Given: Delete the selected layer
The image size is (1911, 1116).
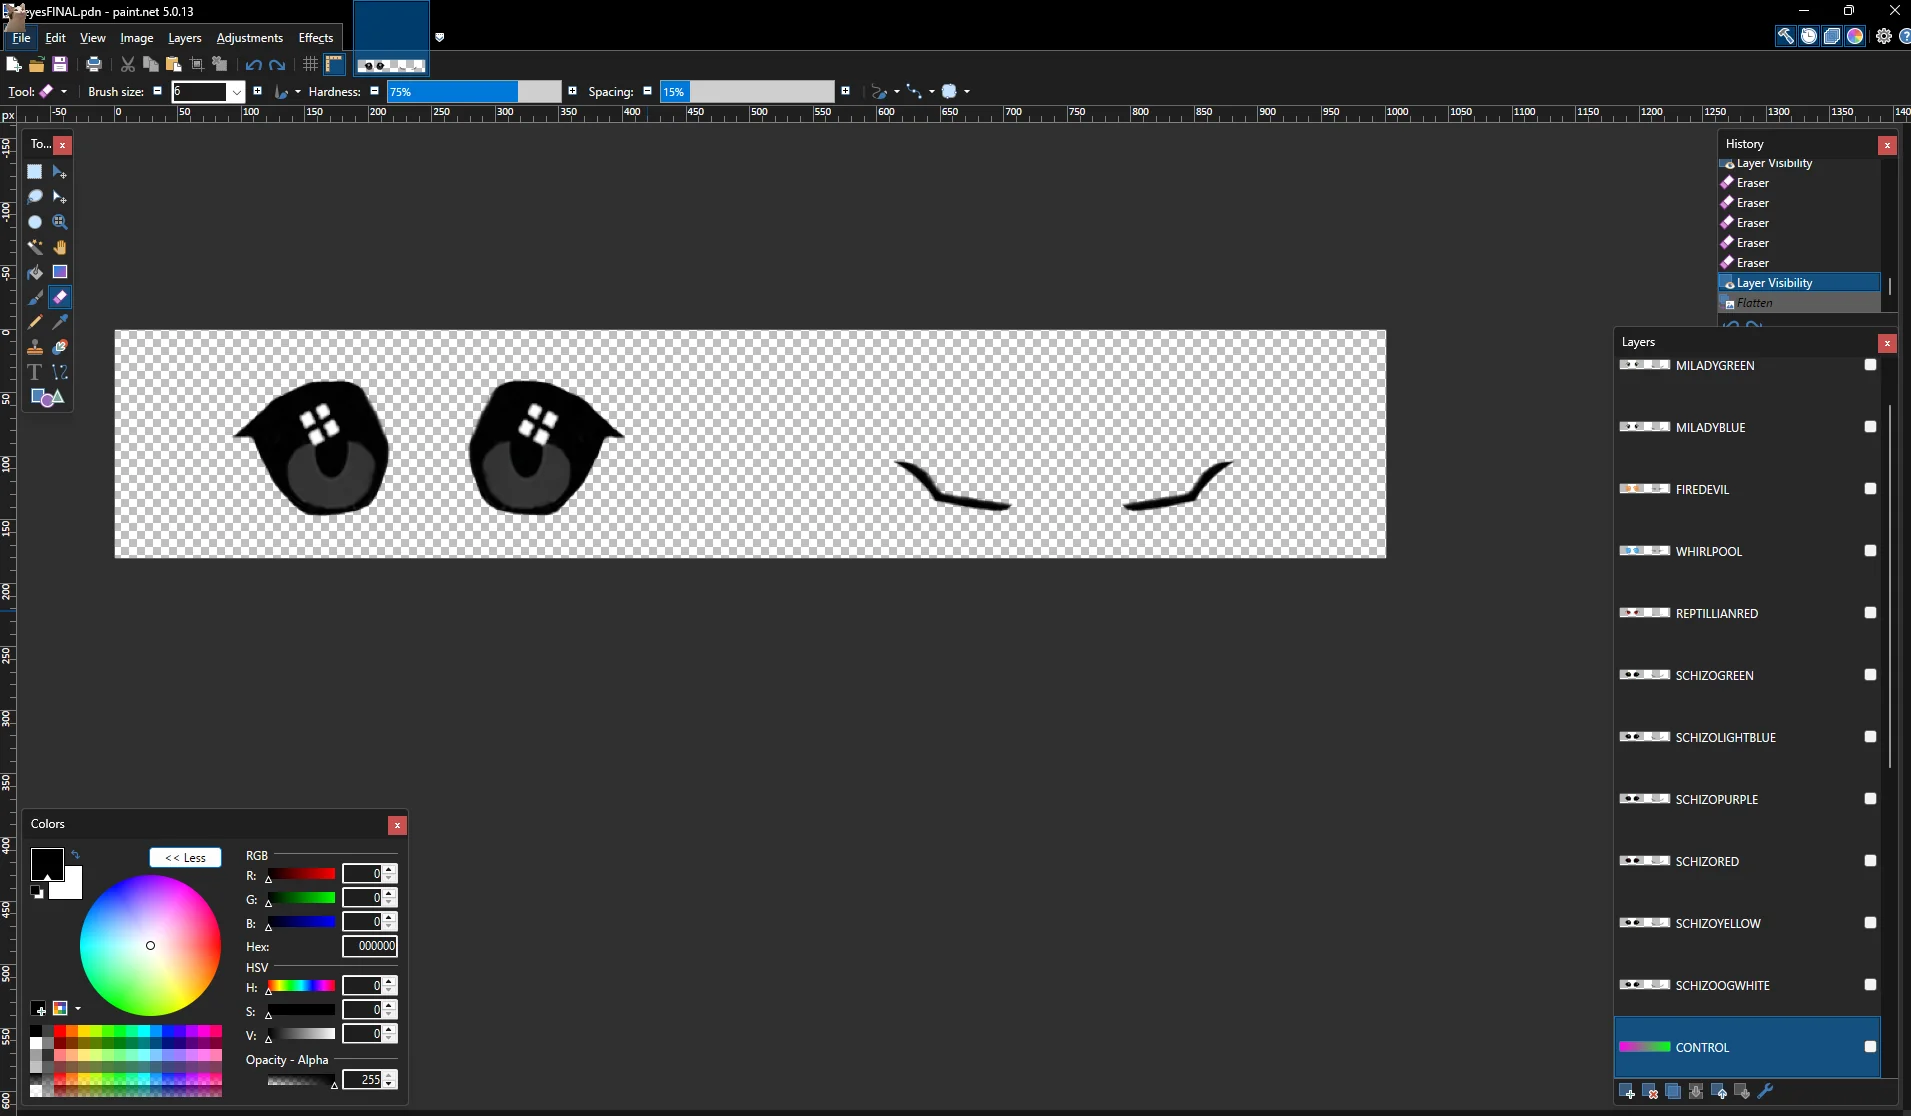Looking at the screenshot, I should [1650, 1092].
